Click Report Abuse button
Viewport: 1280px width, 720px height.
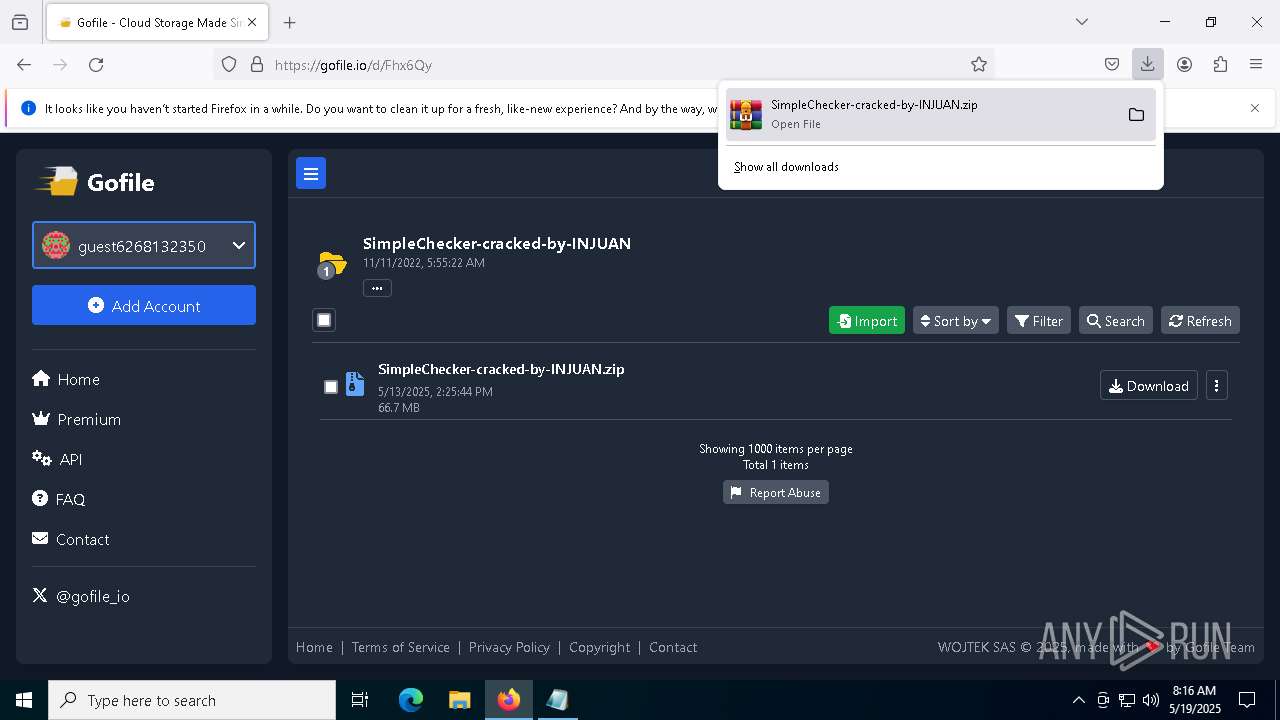click(x=776, y=492)
